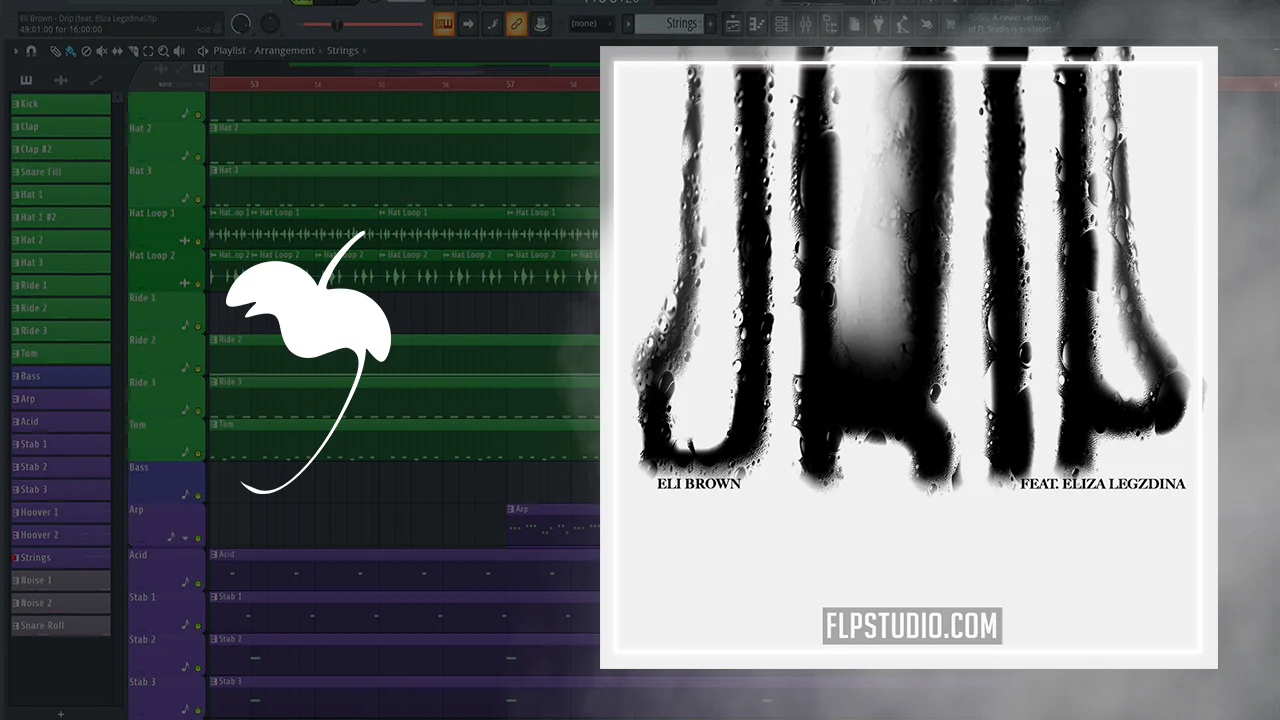The height and width of the screenshot is (720, 1280).
Task: Click the stamp icon in top toolbar
Action: coord(541,24)
